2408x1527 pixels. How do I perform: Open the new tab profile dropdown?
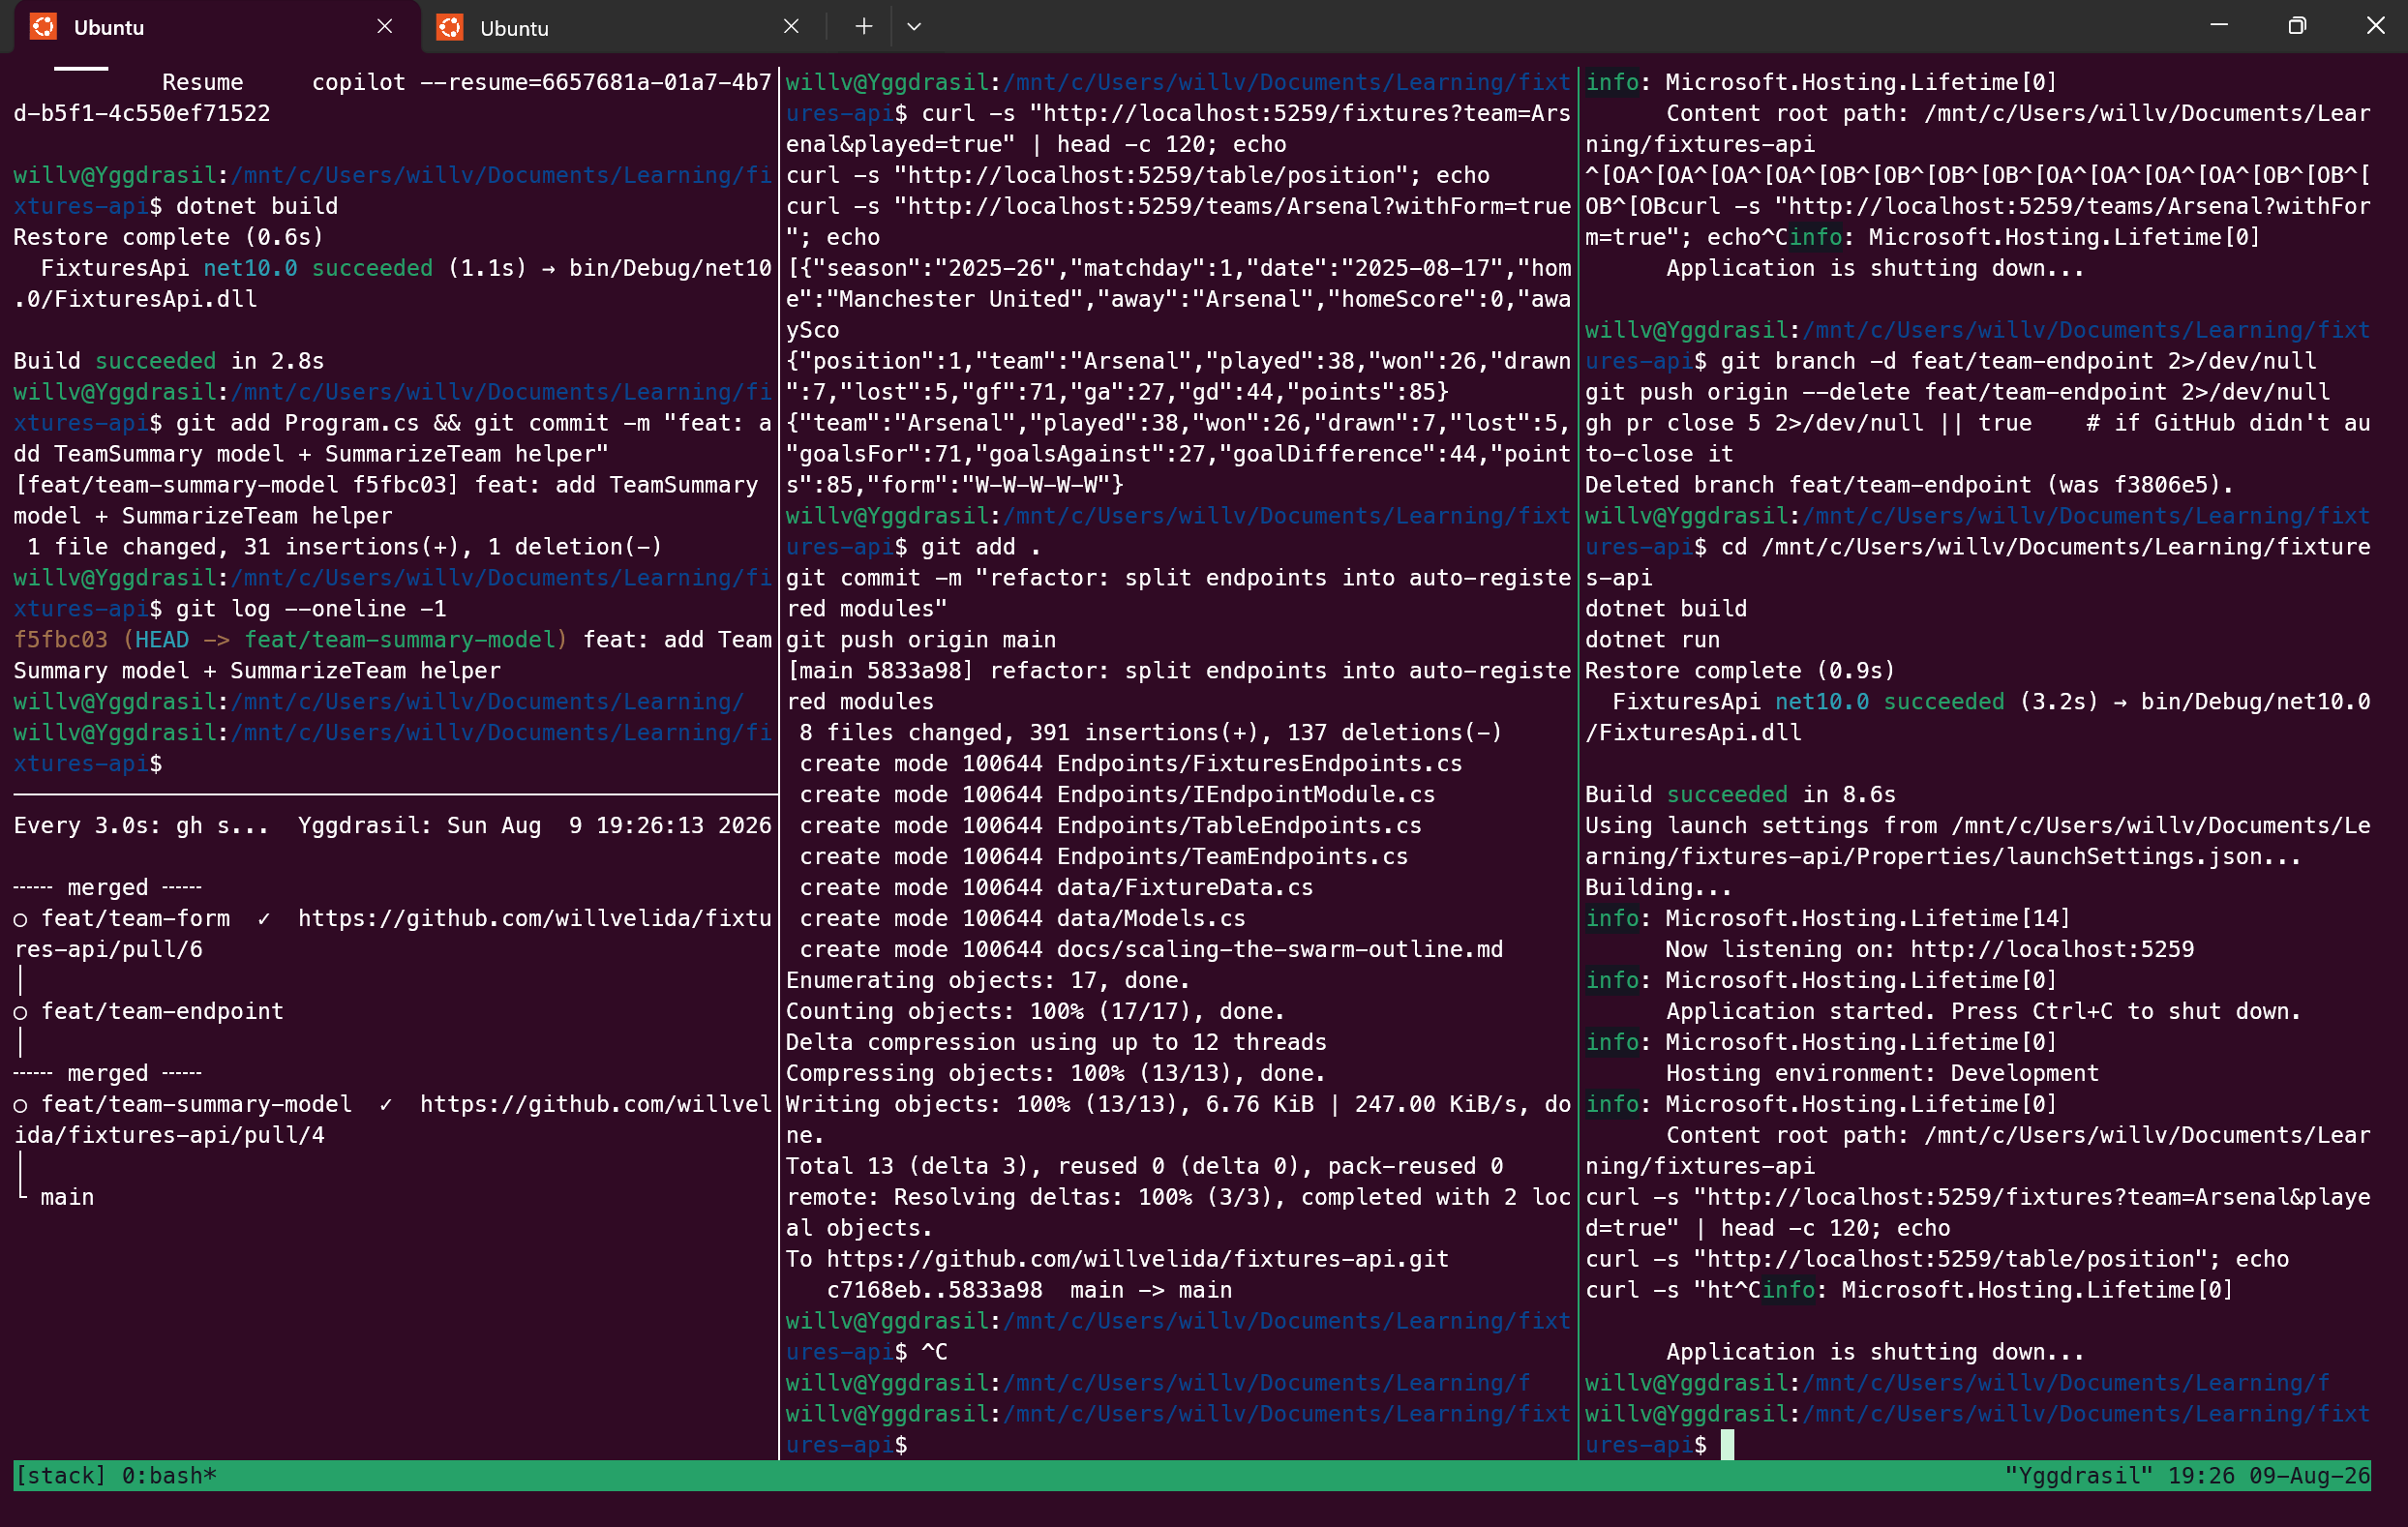914,27
